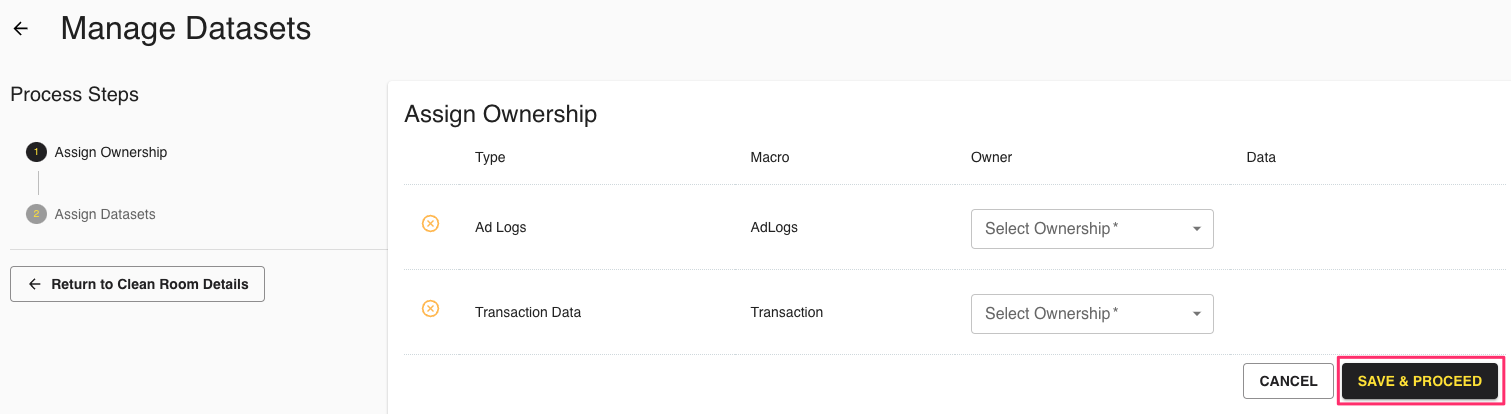The width and height of the screenshot is (1511, 414).
Task: Expand the dropdown arrow in Transaction Data row
Action: click(1196, 314)
